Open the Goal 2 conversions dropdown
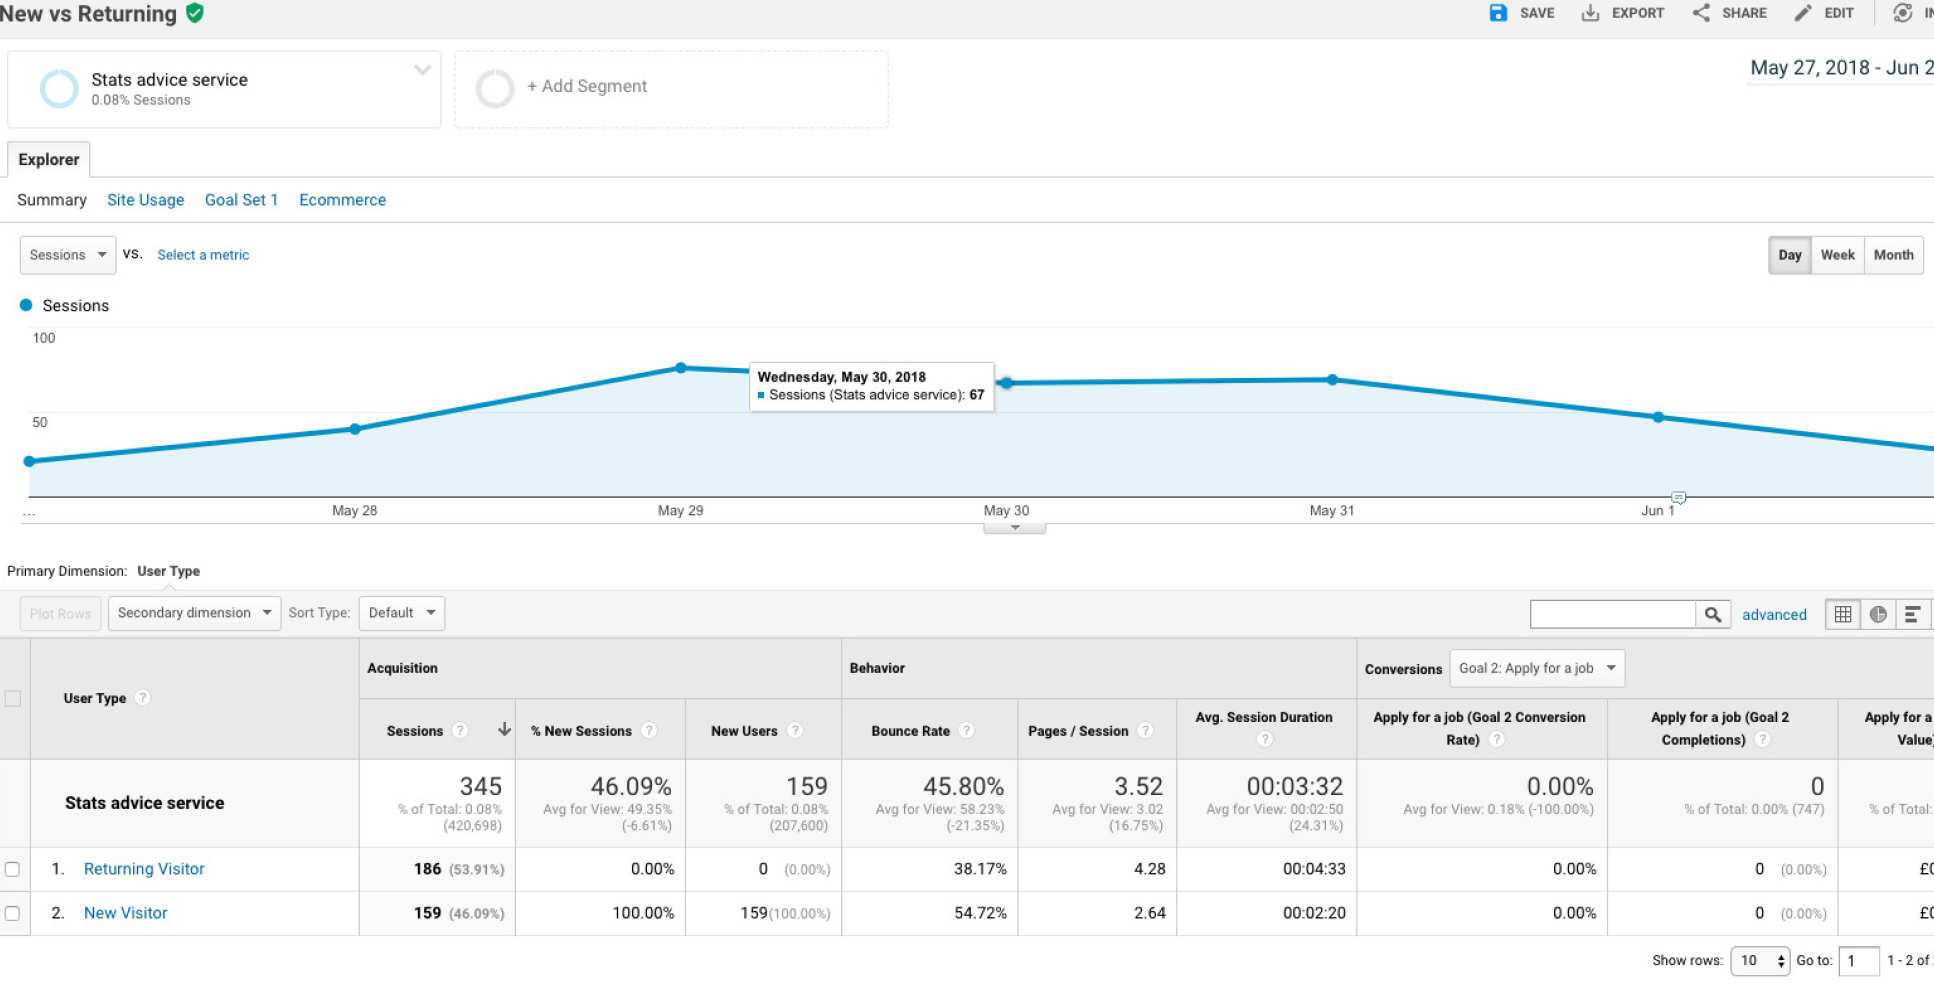Image resolution: width=1934 pixels, height=986 pixels. [1536, 668]
